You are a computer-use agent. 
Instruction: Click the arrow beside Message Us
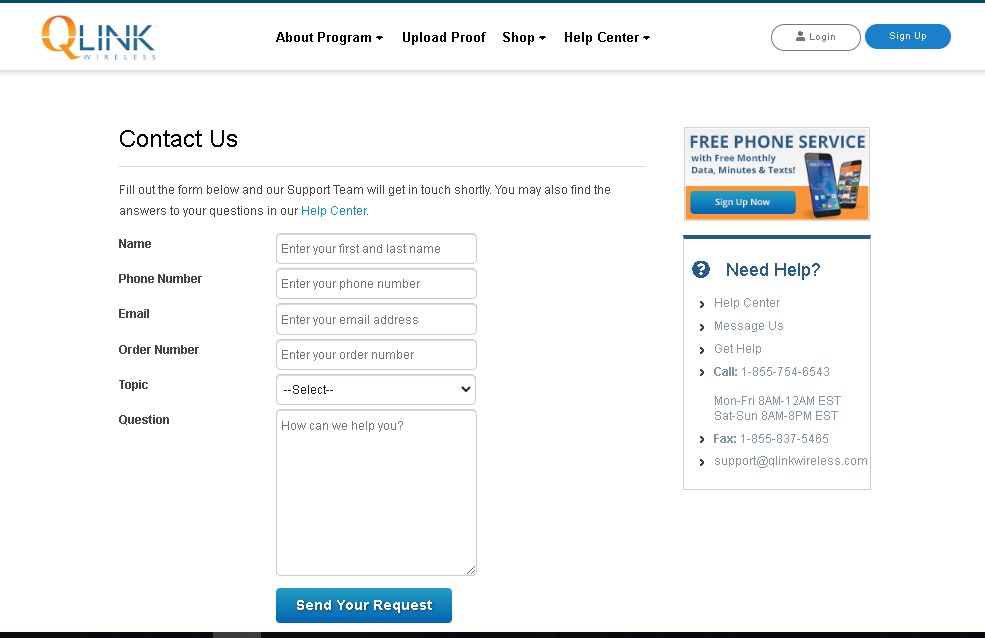(701, 326)
